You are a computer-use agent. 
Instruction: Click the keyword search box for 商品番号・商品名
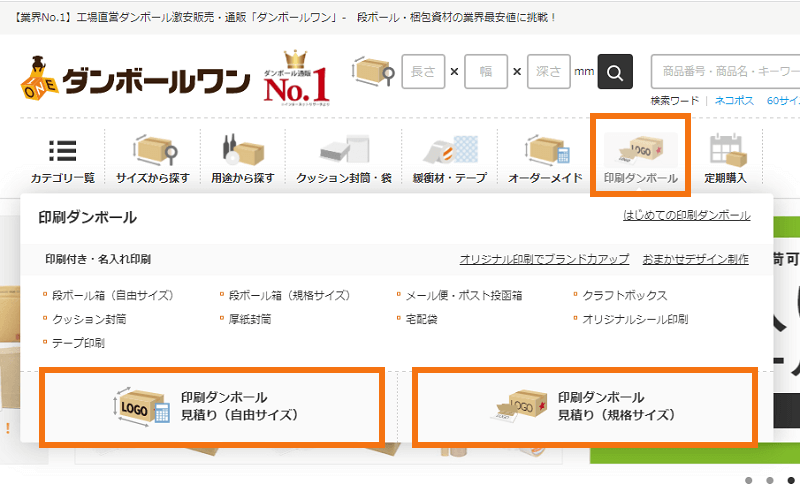[x=726, y=71]
